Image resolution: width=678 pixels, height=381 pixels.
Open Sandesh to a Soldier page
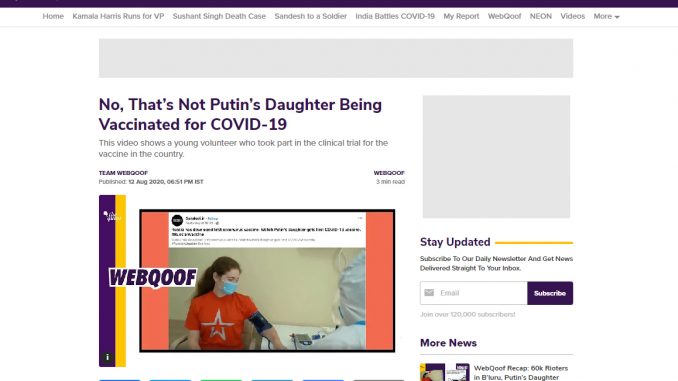(x=310, y=16)
